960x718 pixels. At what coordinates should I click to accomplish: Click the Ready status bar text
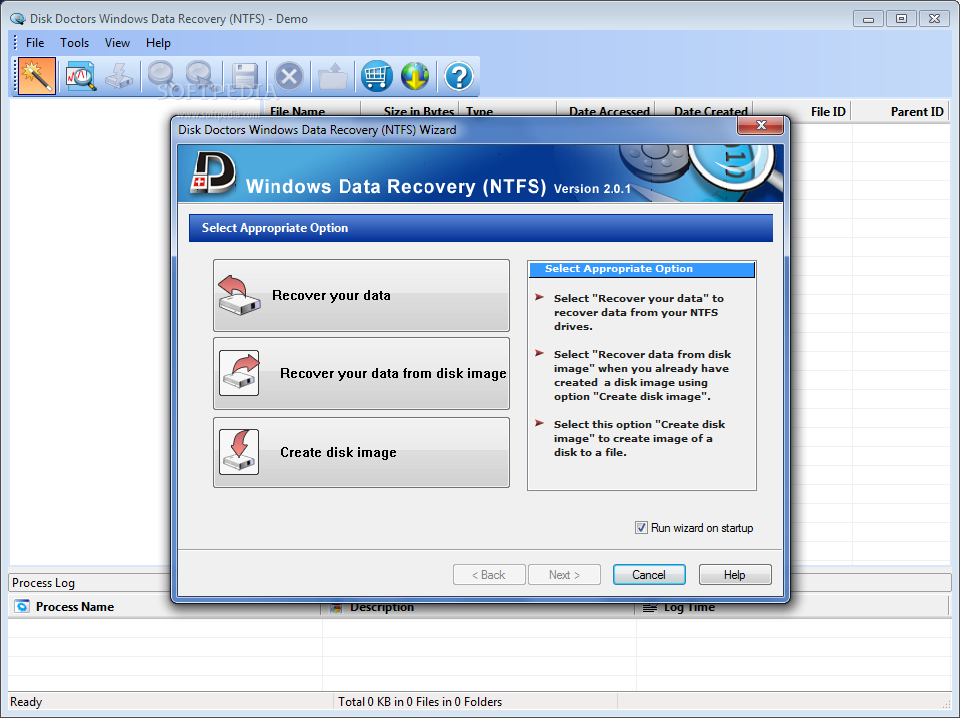point(26,701)
